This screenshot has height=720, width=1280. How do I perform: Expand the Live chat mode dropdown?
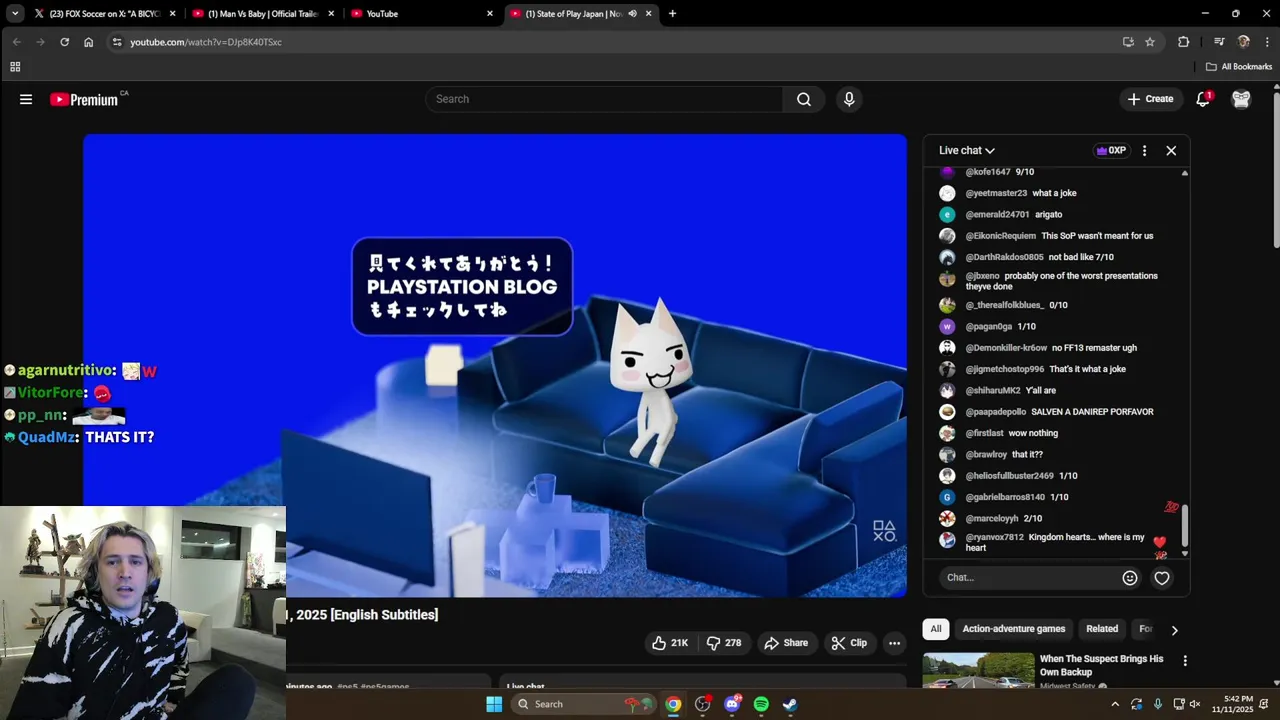pos(967,151)
